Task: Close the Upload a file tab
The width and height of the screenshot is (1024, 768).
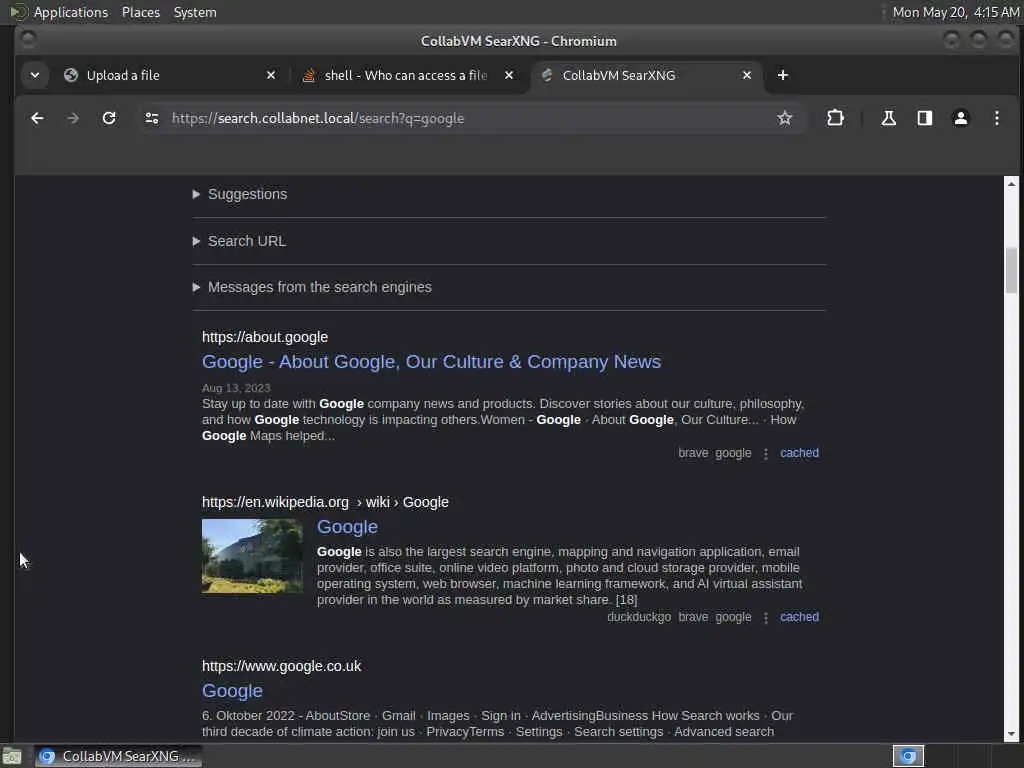Action: (x=271, y=75)
